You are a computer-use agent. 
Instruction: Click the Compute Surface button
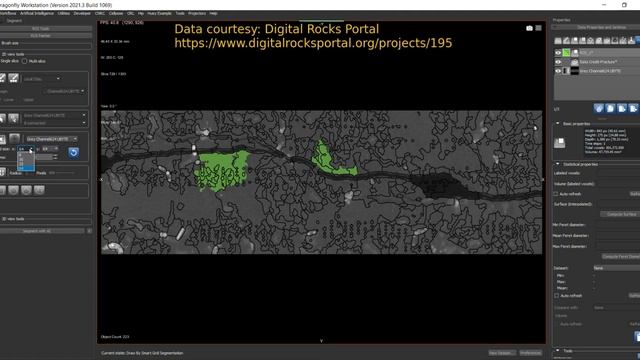coord(620,214)
